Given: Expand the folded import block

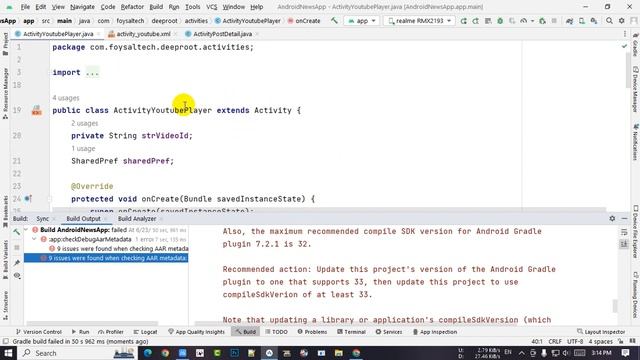Looking at the screenshot, I should pos(93,73).
